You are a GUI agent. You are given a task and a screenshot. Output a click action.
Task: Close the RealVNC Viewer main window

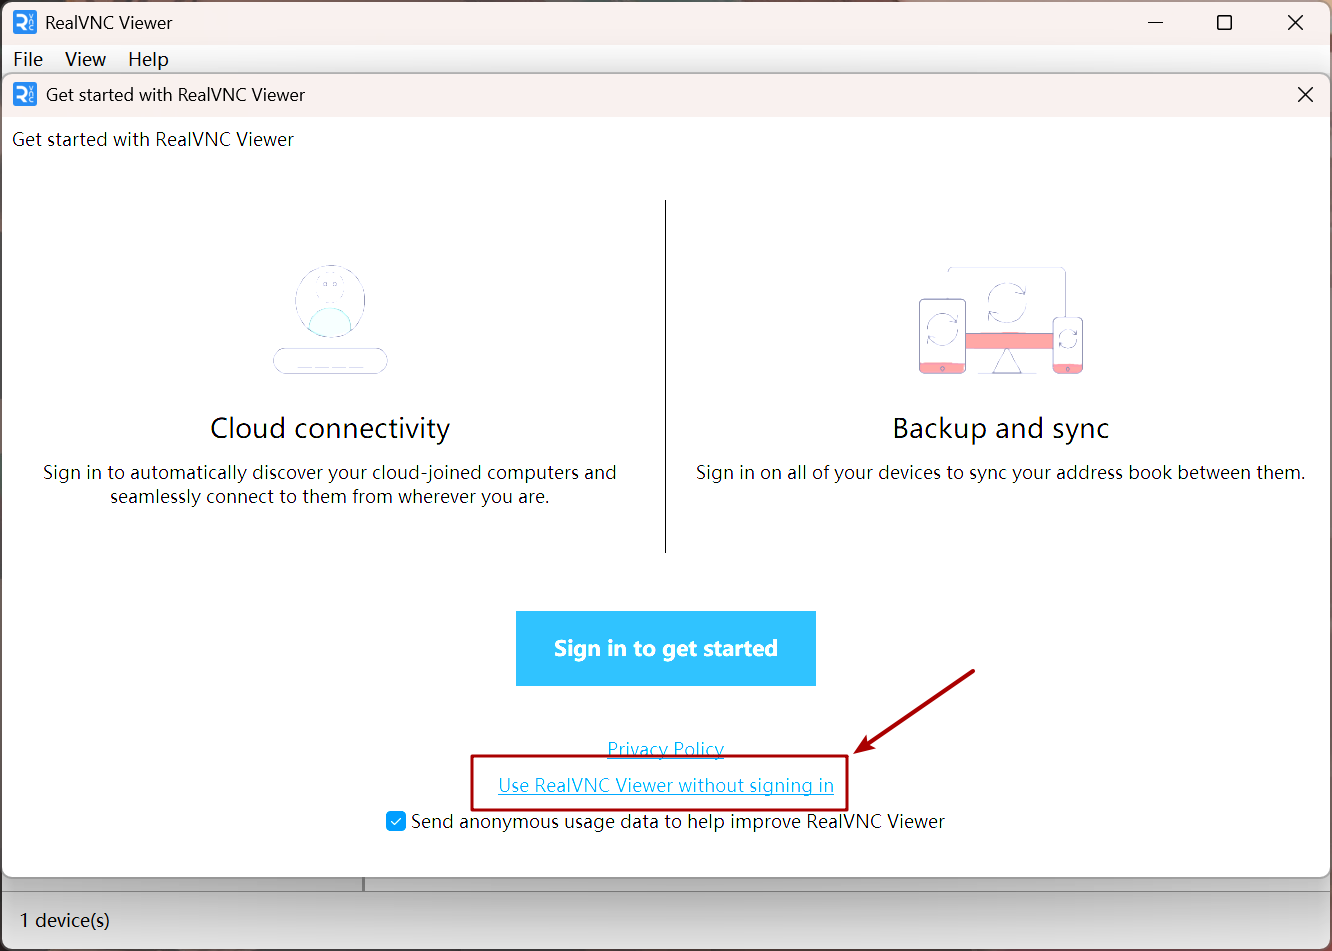click(x=1295, y=22)
